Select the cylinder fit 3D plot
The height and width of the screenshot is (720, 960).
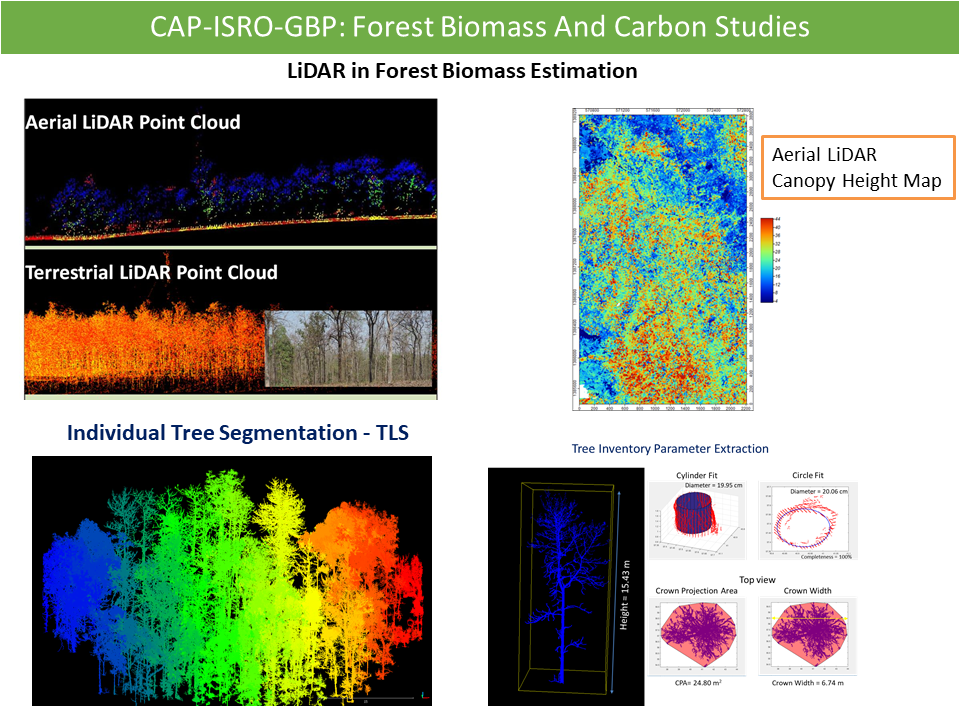coord(697,521)
